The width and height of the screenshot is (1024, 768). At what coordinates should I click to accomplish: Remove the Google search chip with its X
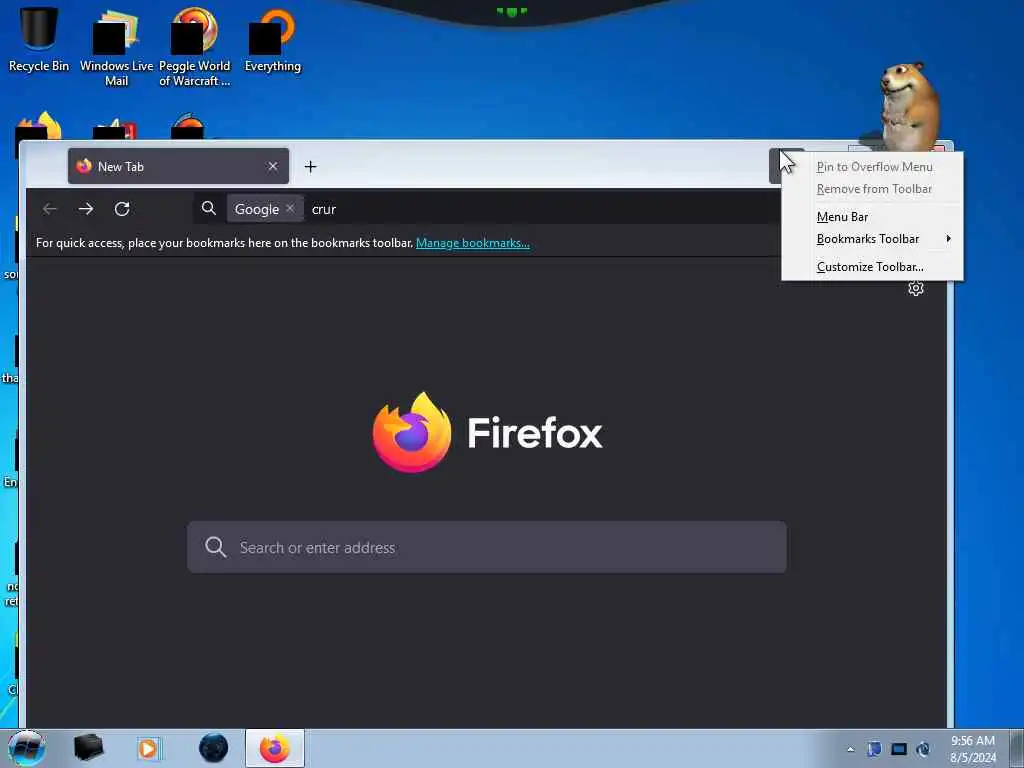[290, 208]
